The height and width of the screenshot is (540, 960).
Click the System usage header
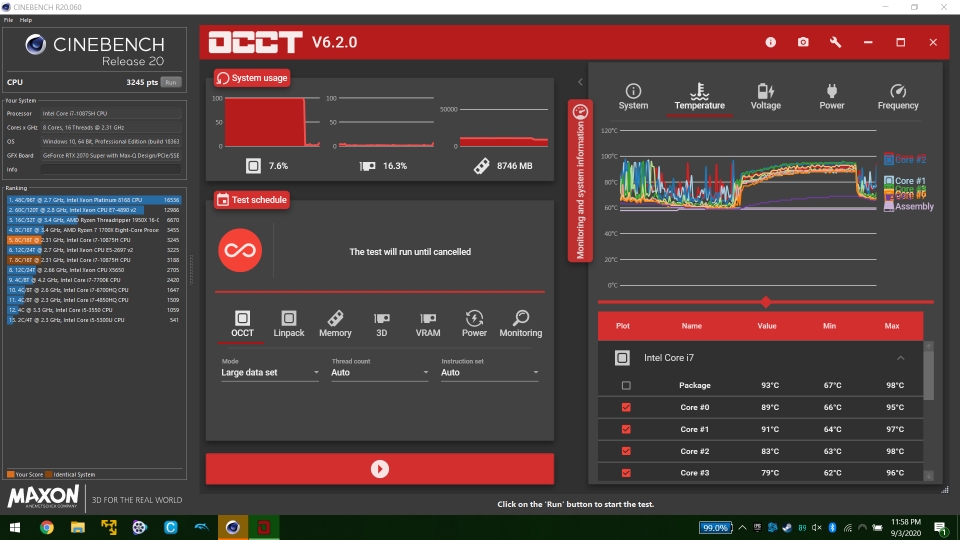click(x=252, y=78)
